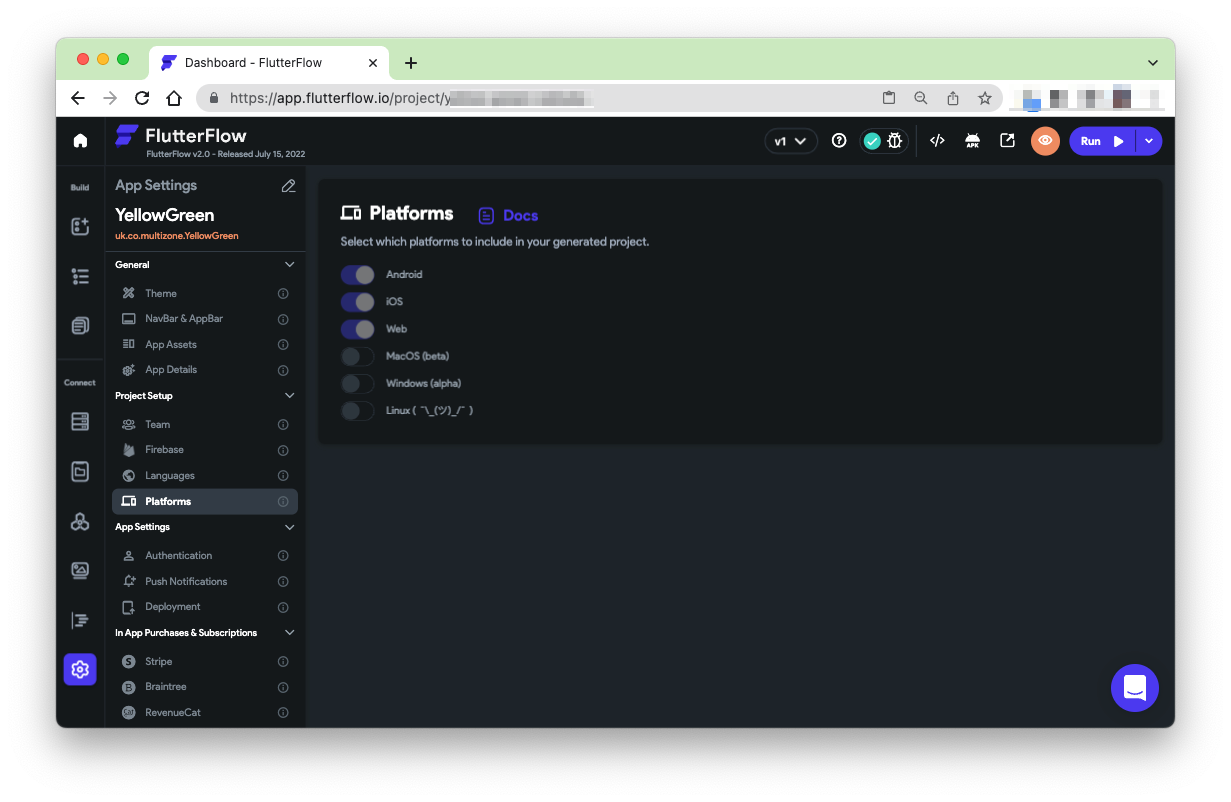Open Firebase settings
1231x802 pixels.
click(205, 450)
